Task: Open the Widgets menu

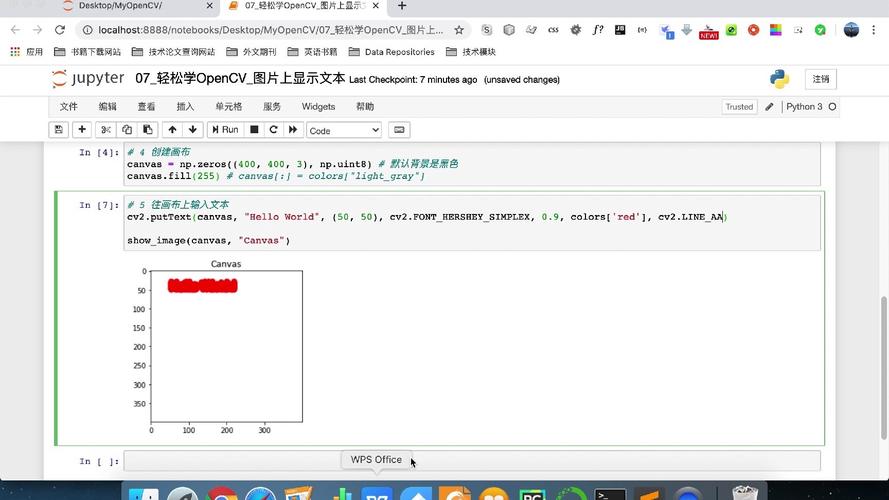Action: tap(318, 107)
